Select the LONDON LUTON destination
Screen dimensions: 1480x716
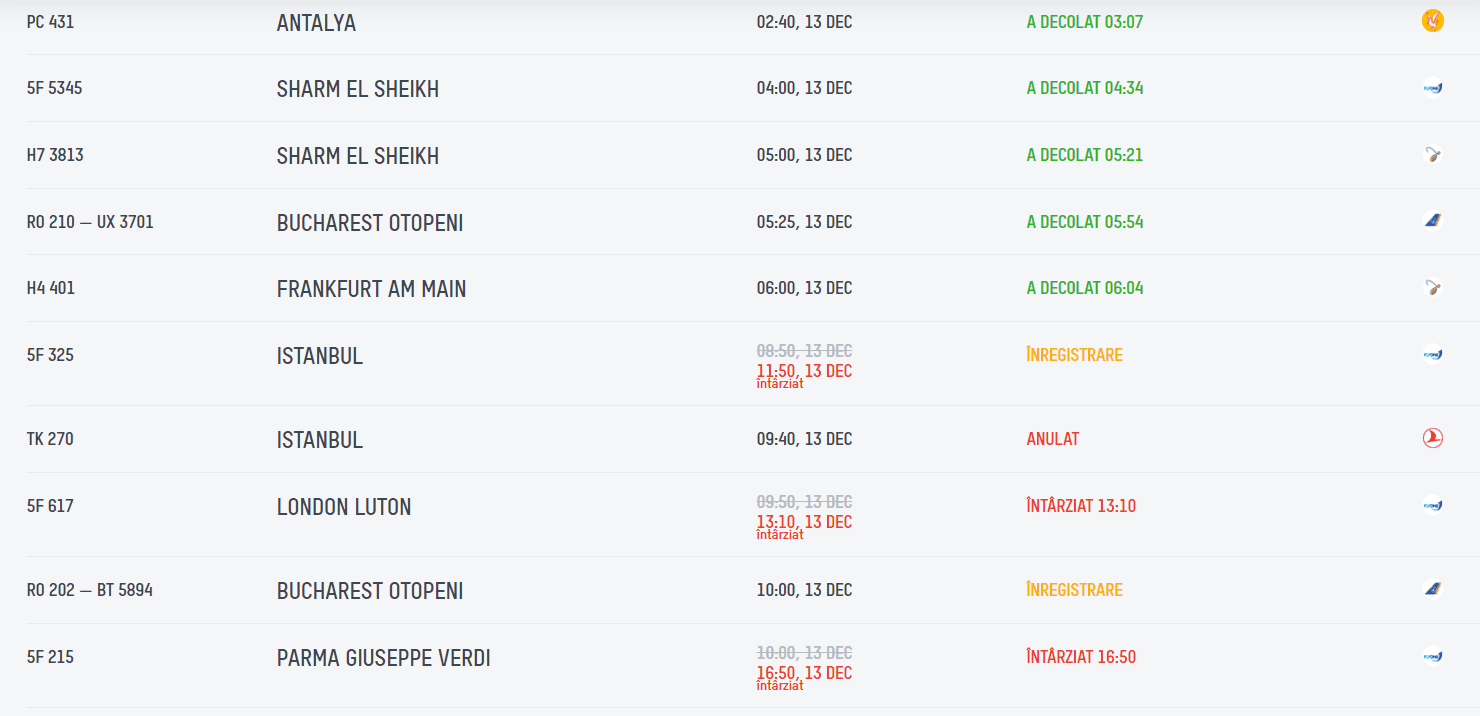(x=344, y=507)
